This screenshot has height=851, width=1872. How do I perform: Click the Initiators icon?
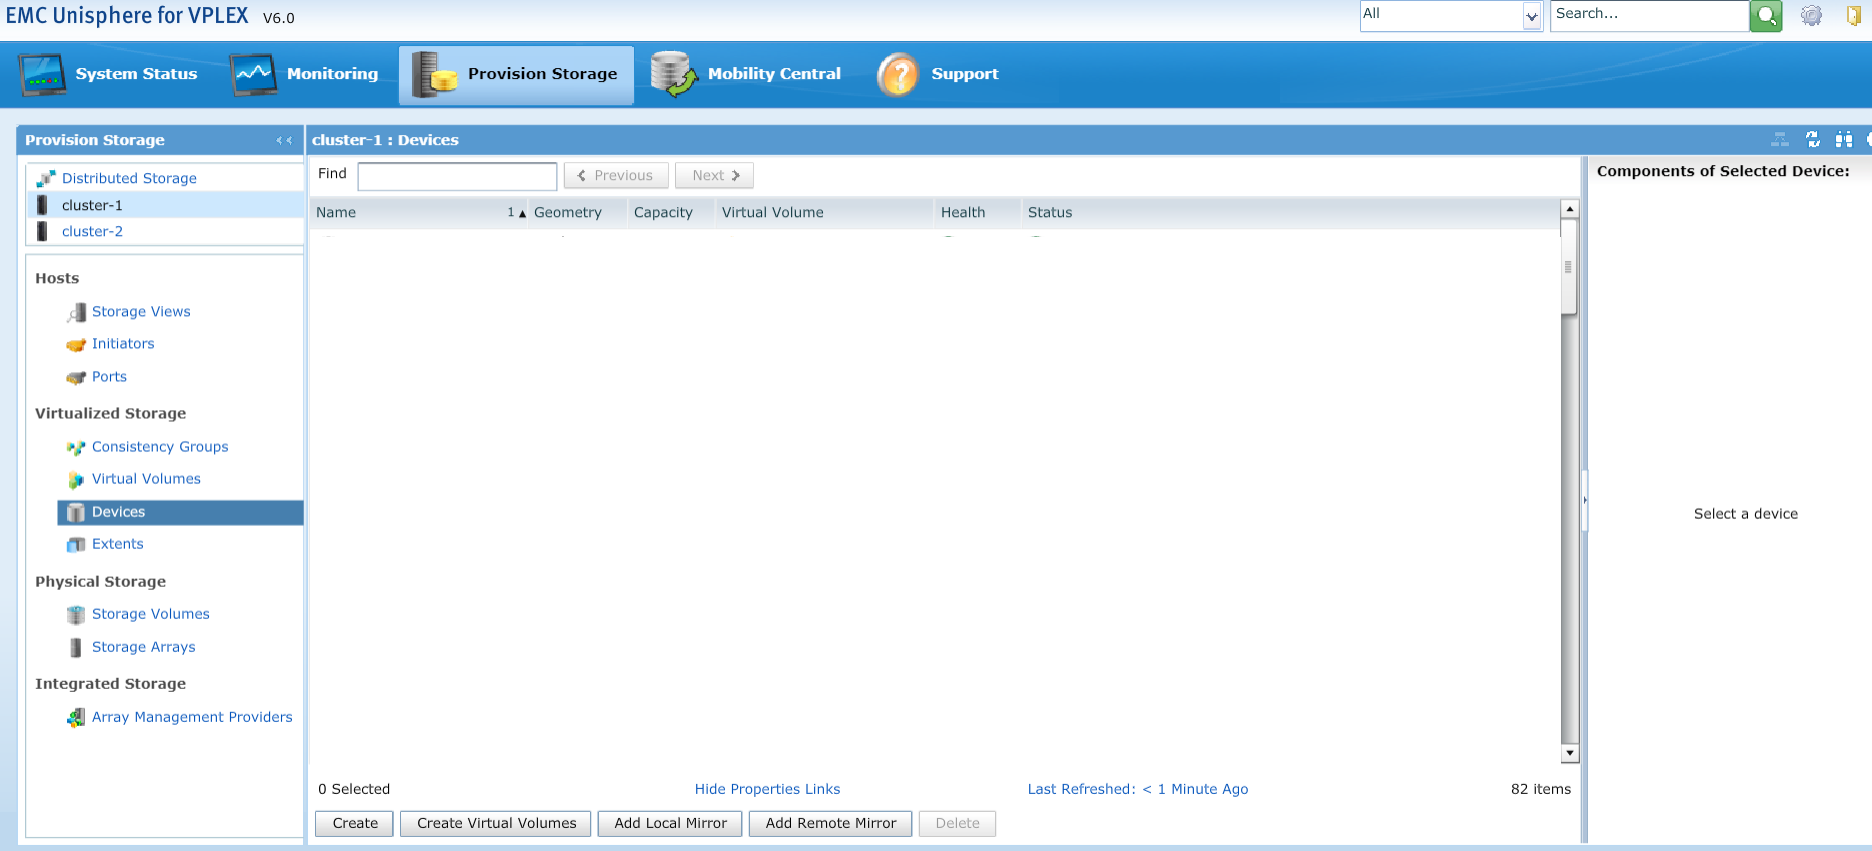(76, 344)
